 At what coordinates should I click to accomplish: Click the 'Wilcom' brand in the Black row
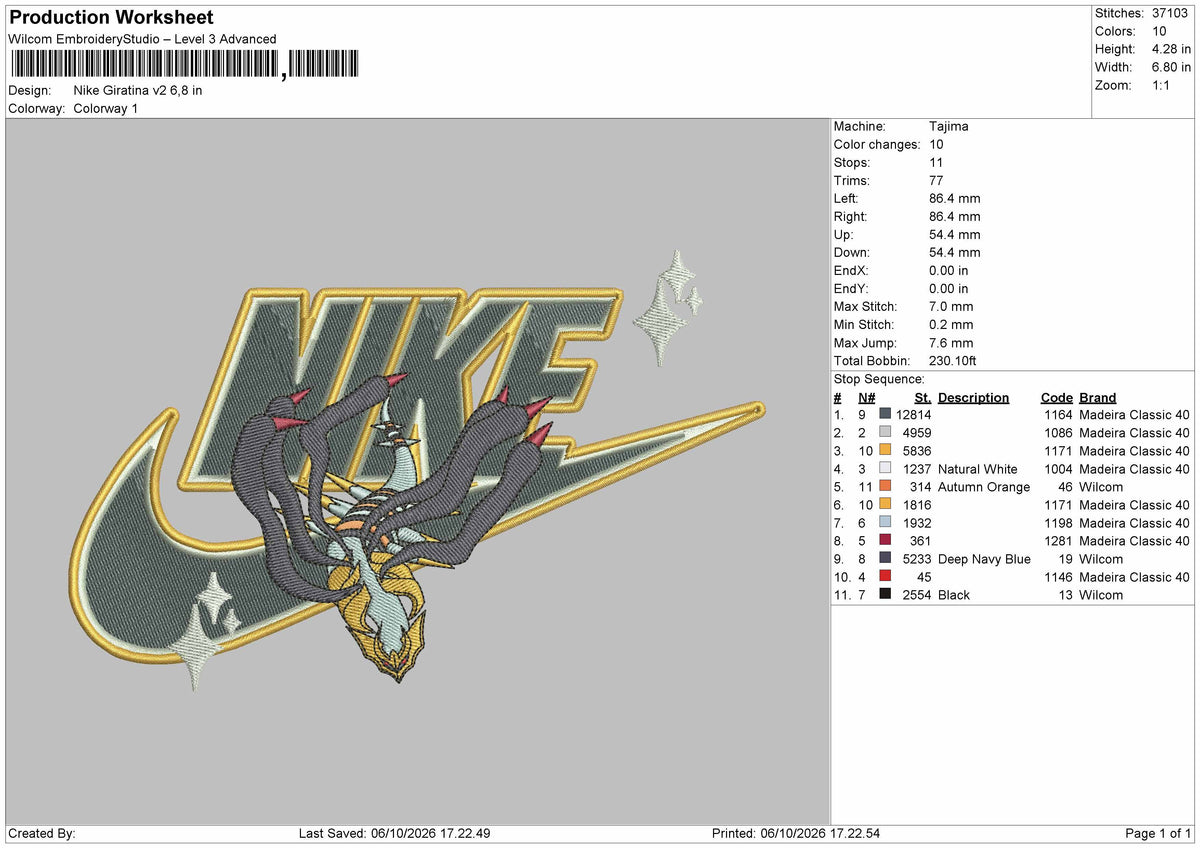tap(1101, 595)
